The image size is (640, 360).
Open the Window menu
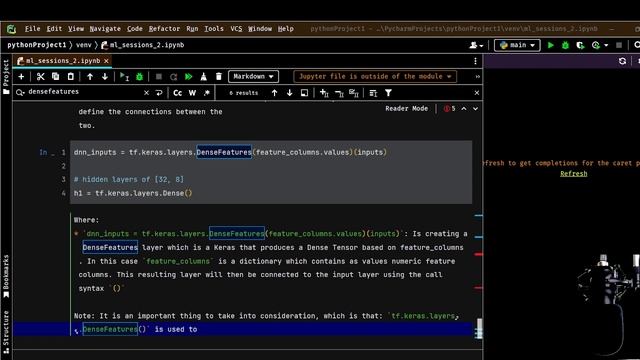[x=260, y=29]
